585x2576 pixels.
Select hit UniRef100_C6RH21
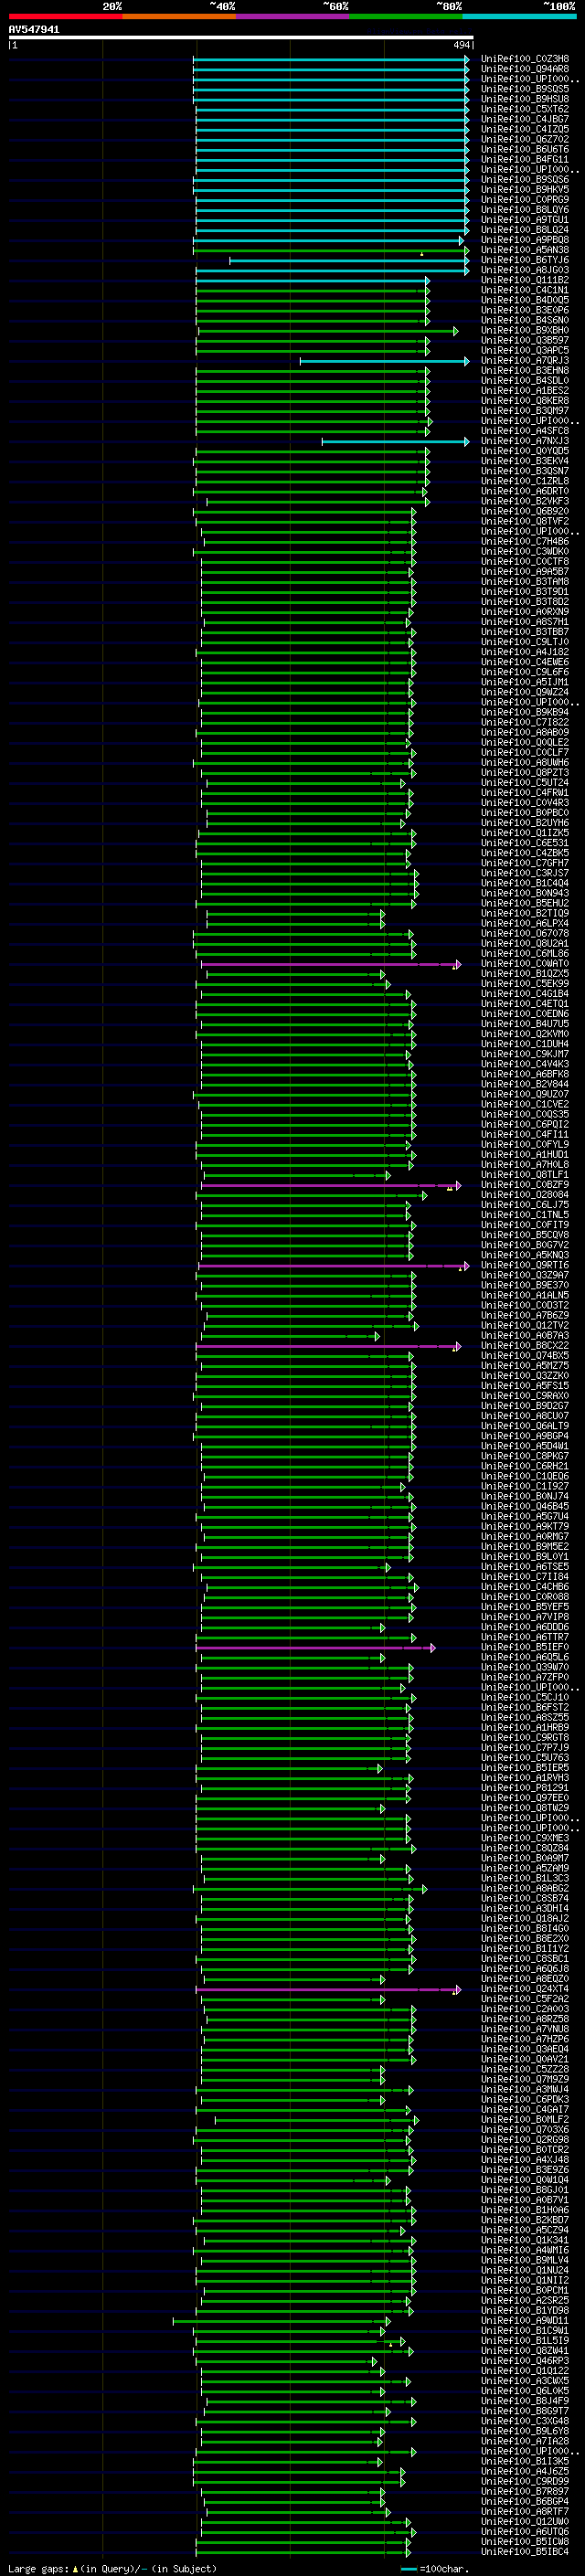point(525,1466)
